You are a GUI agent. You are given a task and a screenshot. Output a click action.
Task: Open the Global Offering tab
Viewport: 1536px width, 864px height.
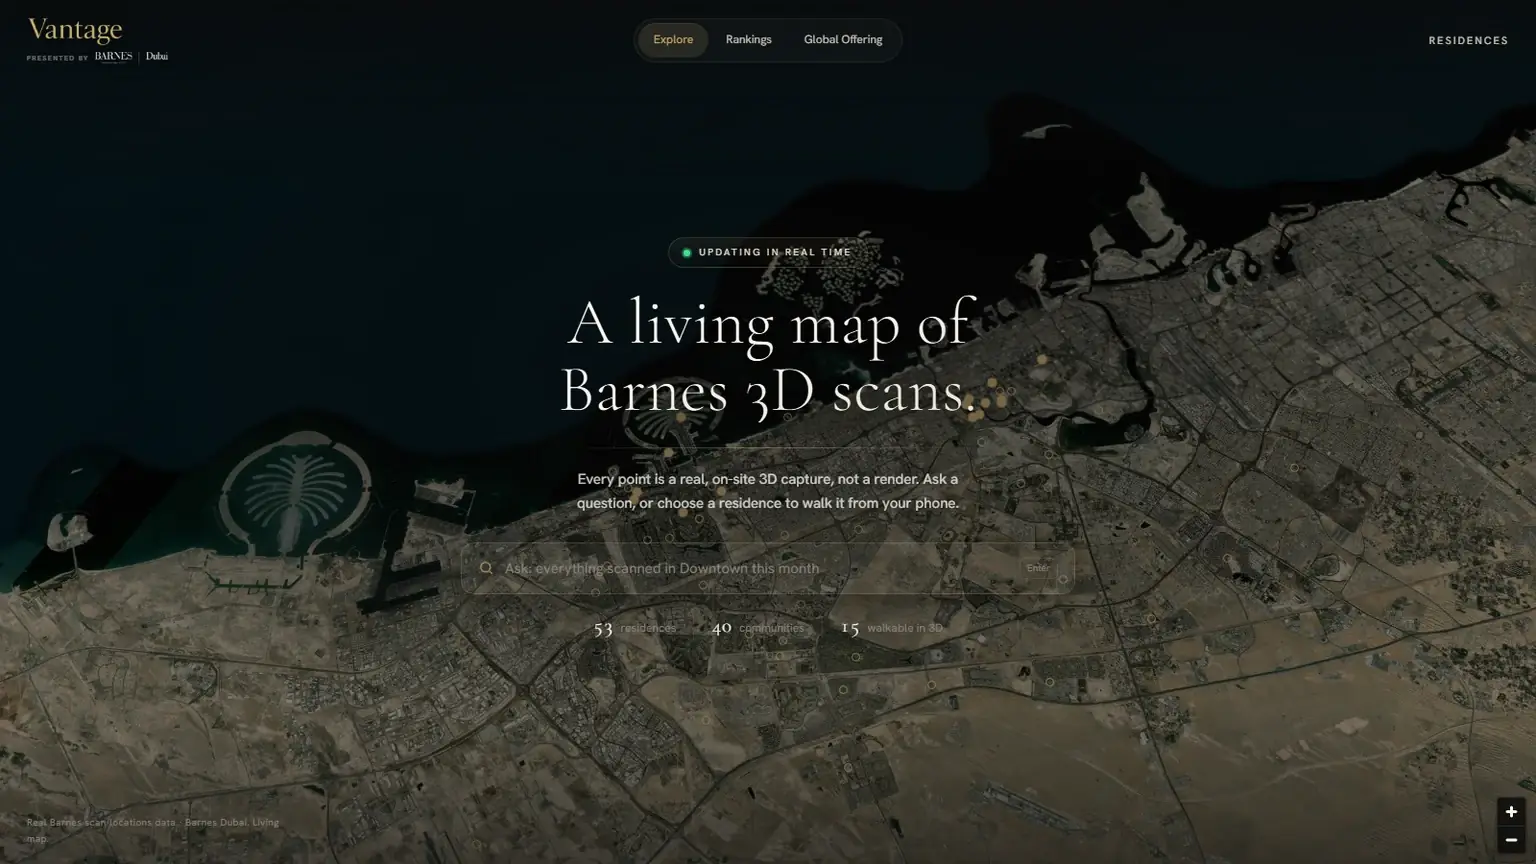click(x=843, y=40)
